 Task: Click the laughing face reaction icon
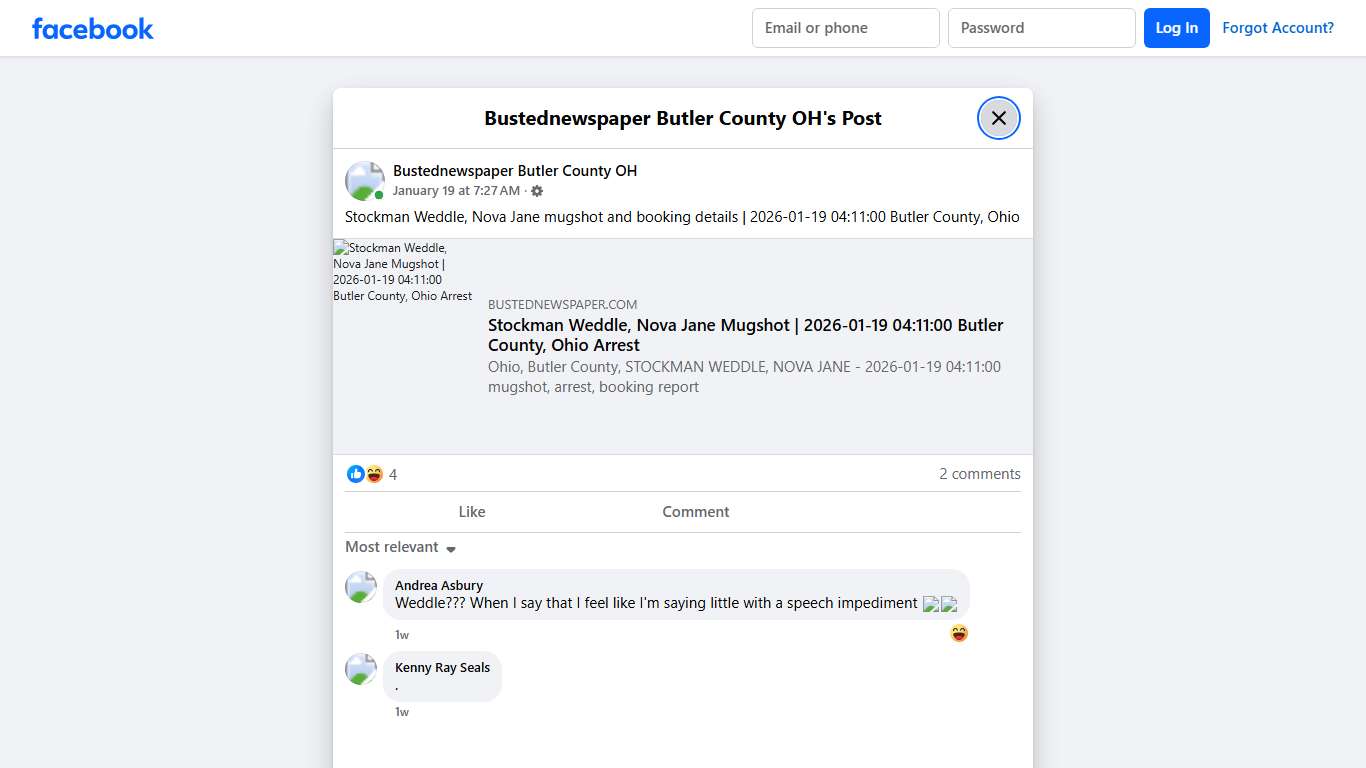tap(374, 474)
